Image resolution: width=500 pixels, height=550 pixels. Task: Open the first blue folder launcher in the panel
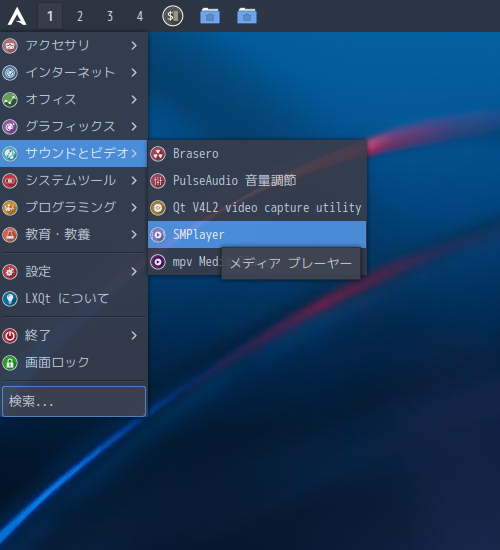point(210,16)
